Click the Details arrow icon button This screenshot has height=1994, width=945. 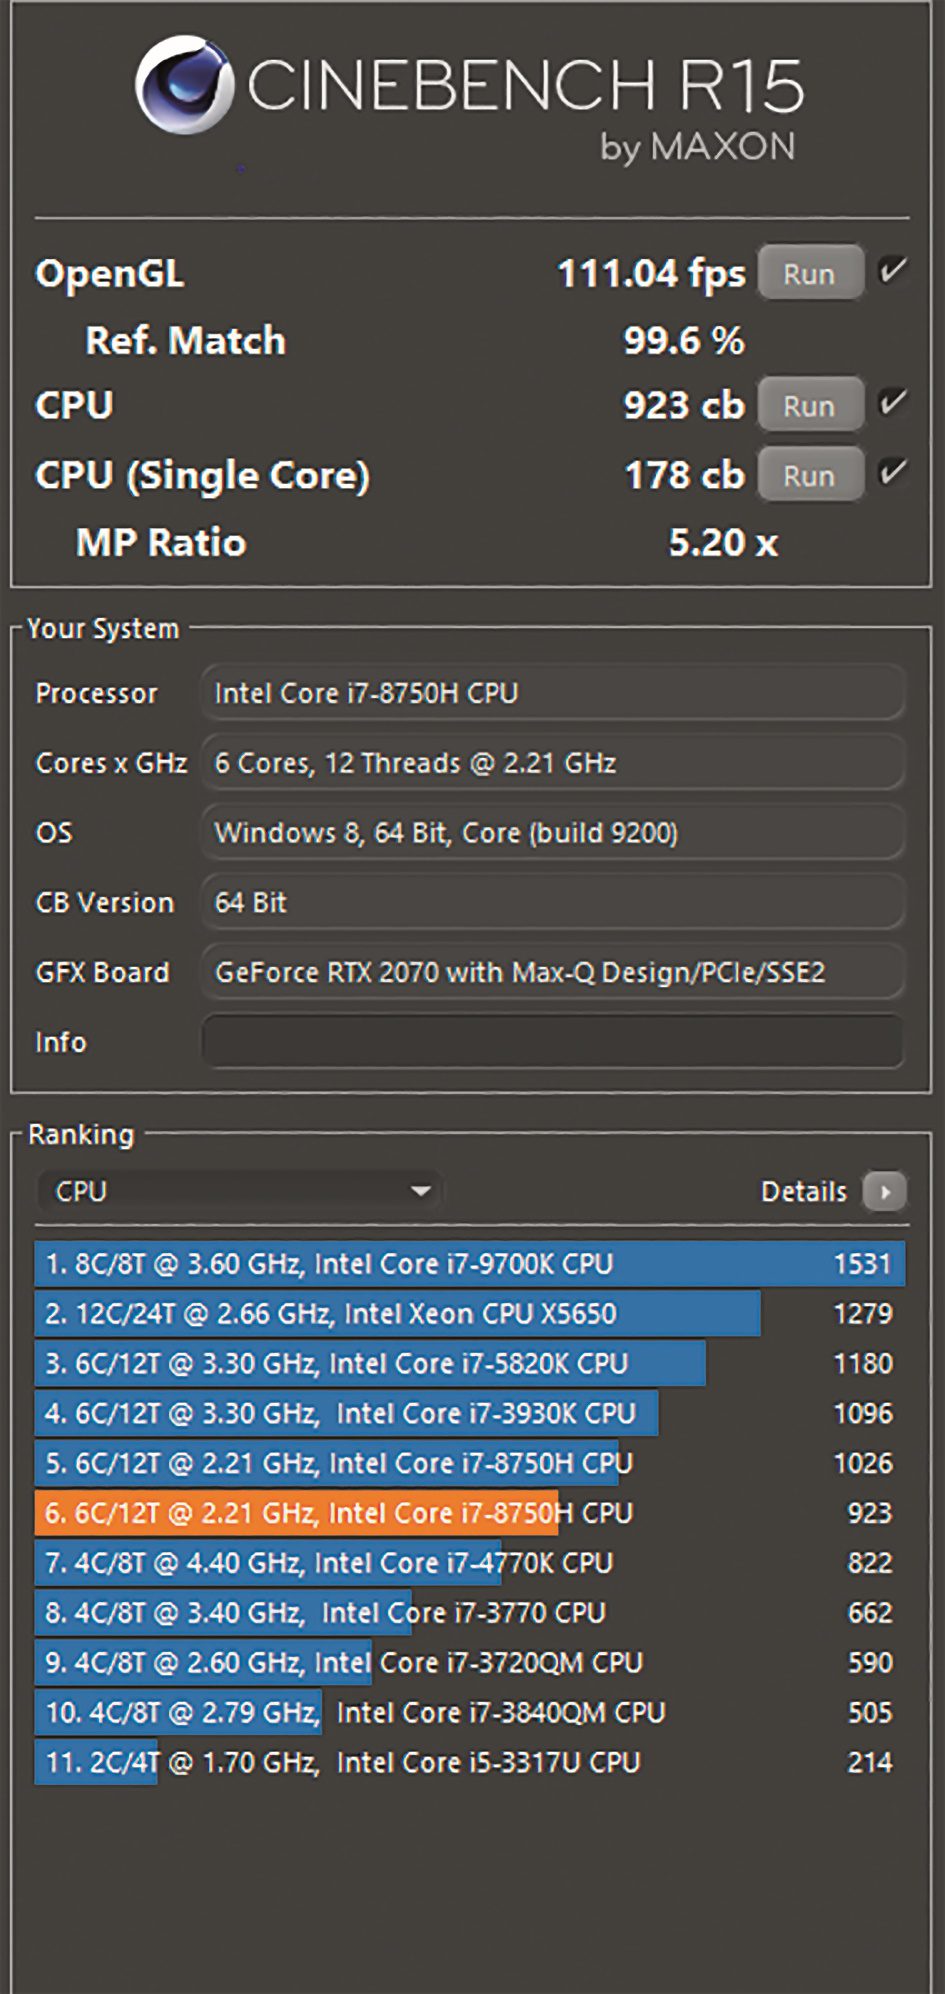tap(884, 1191)
